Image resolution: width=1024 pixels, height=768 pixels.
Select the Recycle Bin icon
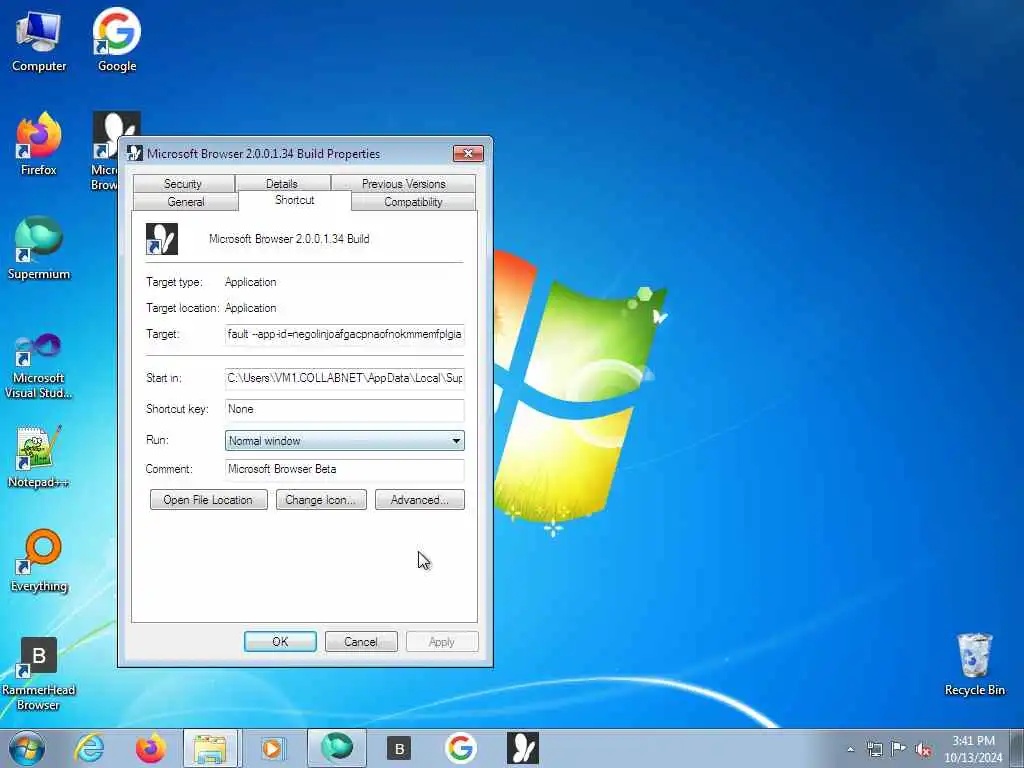974,664
